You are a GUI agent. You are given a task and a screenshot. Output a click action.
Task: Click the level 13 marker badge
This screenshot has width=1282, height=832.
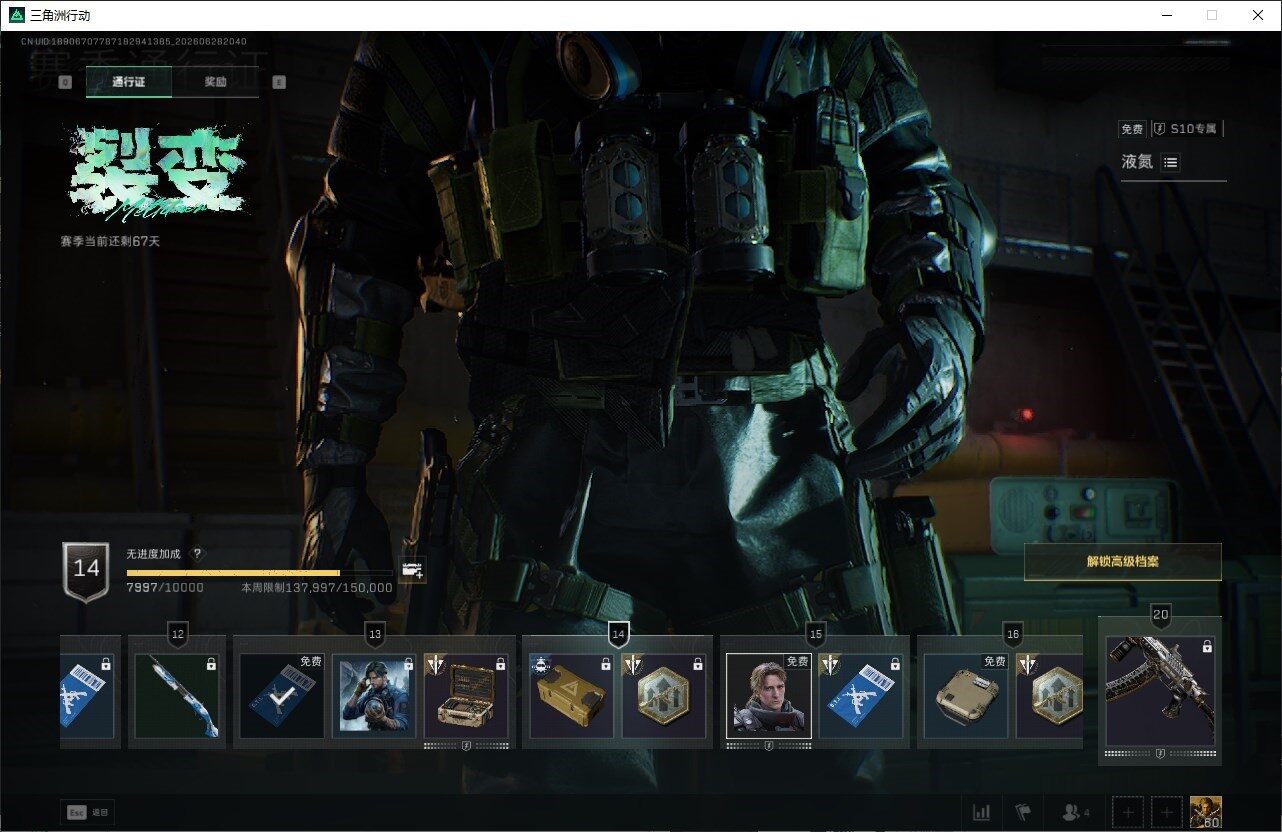375,634
